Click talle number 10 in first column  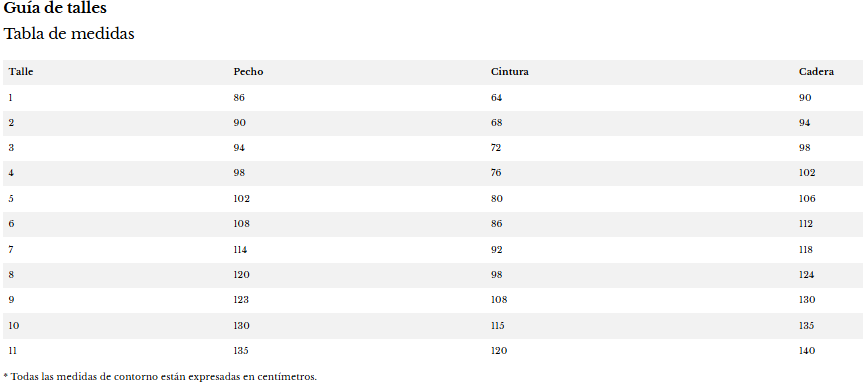tap(14, 326)
